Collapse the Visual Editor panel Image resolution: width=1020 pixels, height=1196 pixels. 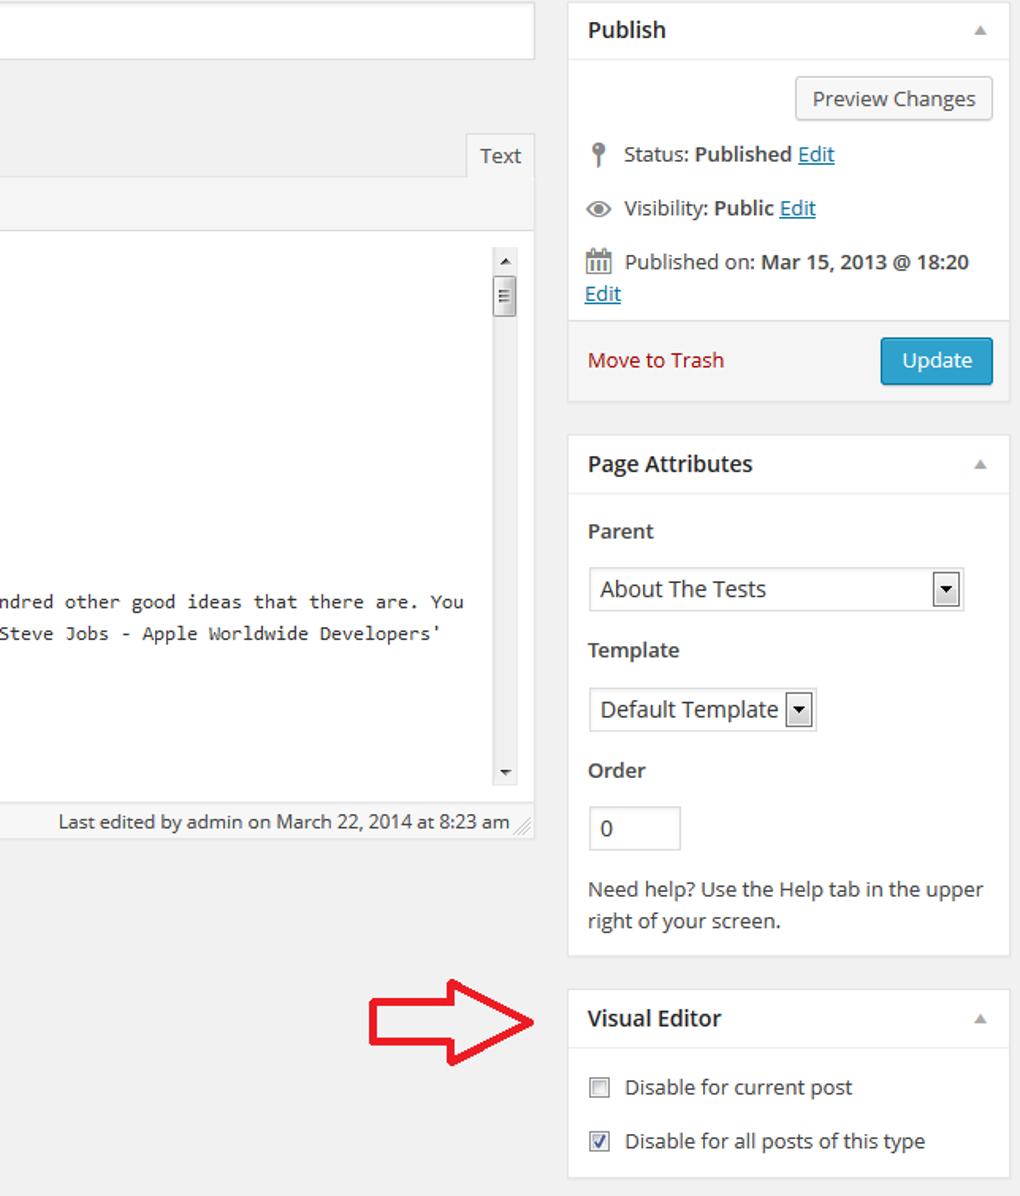pyautogui.click(x=980, y=1019)
